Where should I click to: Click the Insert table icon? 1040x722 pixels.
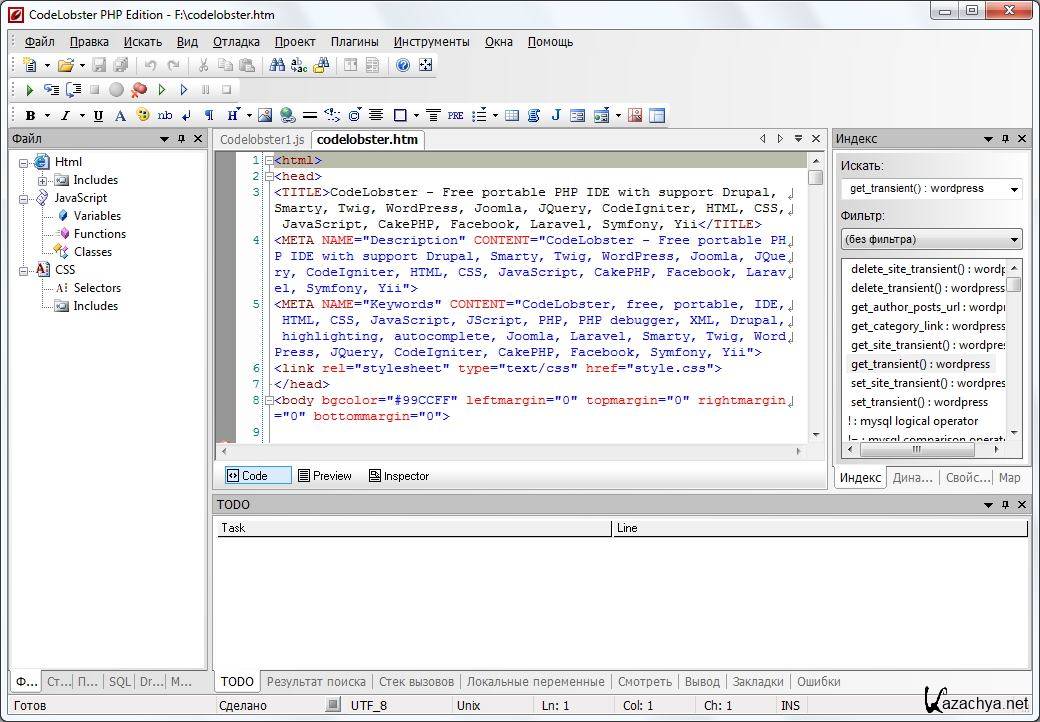point(512,116)
